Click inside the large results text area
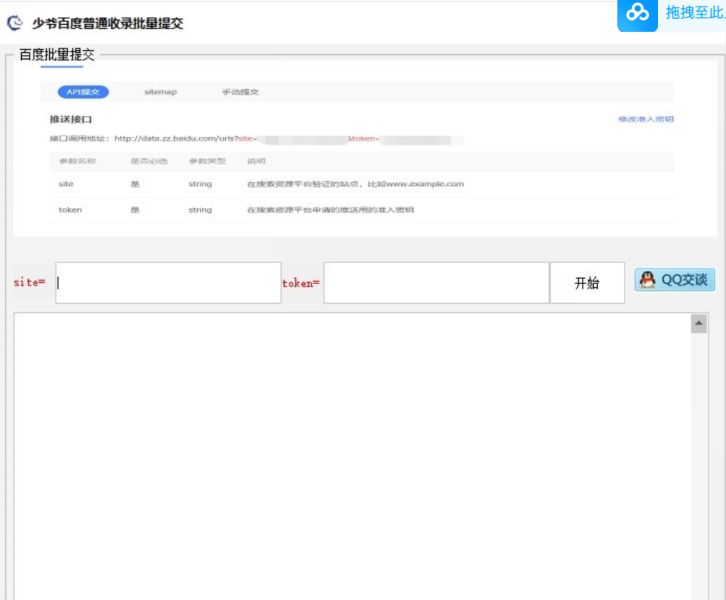This screenshot has width=726, height=600. tap(352, 456)
